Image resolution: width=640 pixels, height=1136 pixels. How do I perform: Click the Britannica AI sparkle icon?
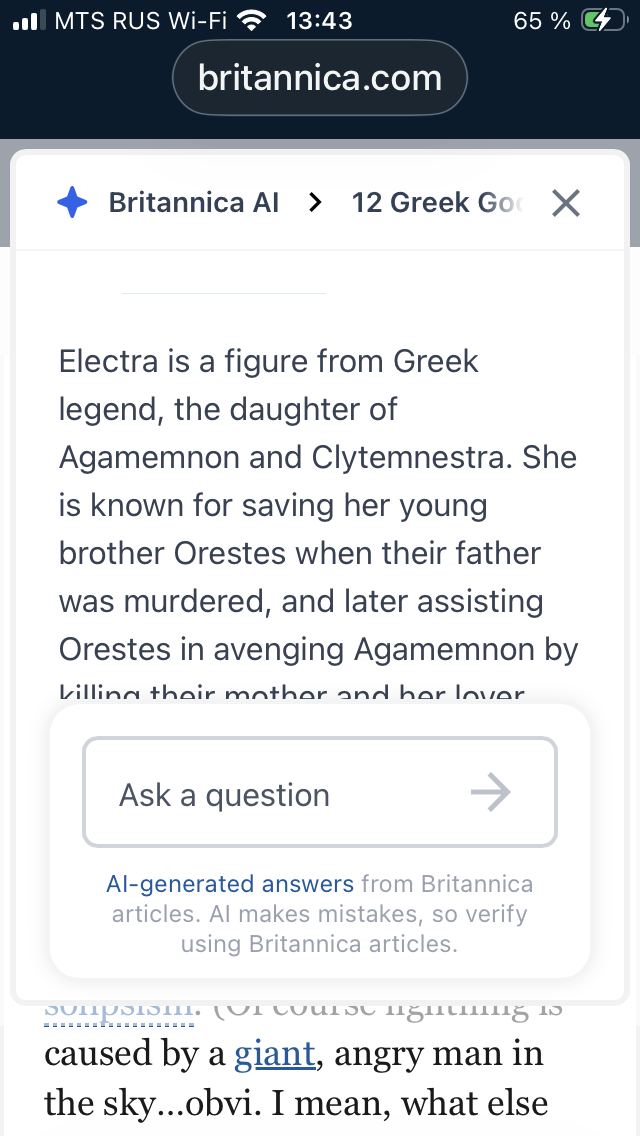pyautogui.click(x=73, y=203)
